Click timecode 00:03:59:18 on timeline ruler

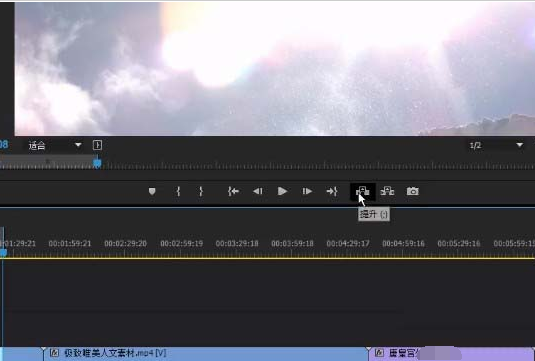click(292, 243)
